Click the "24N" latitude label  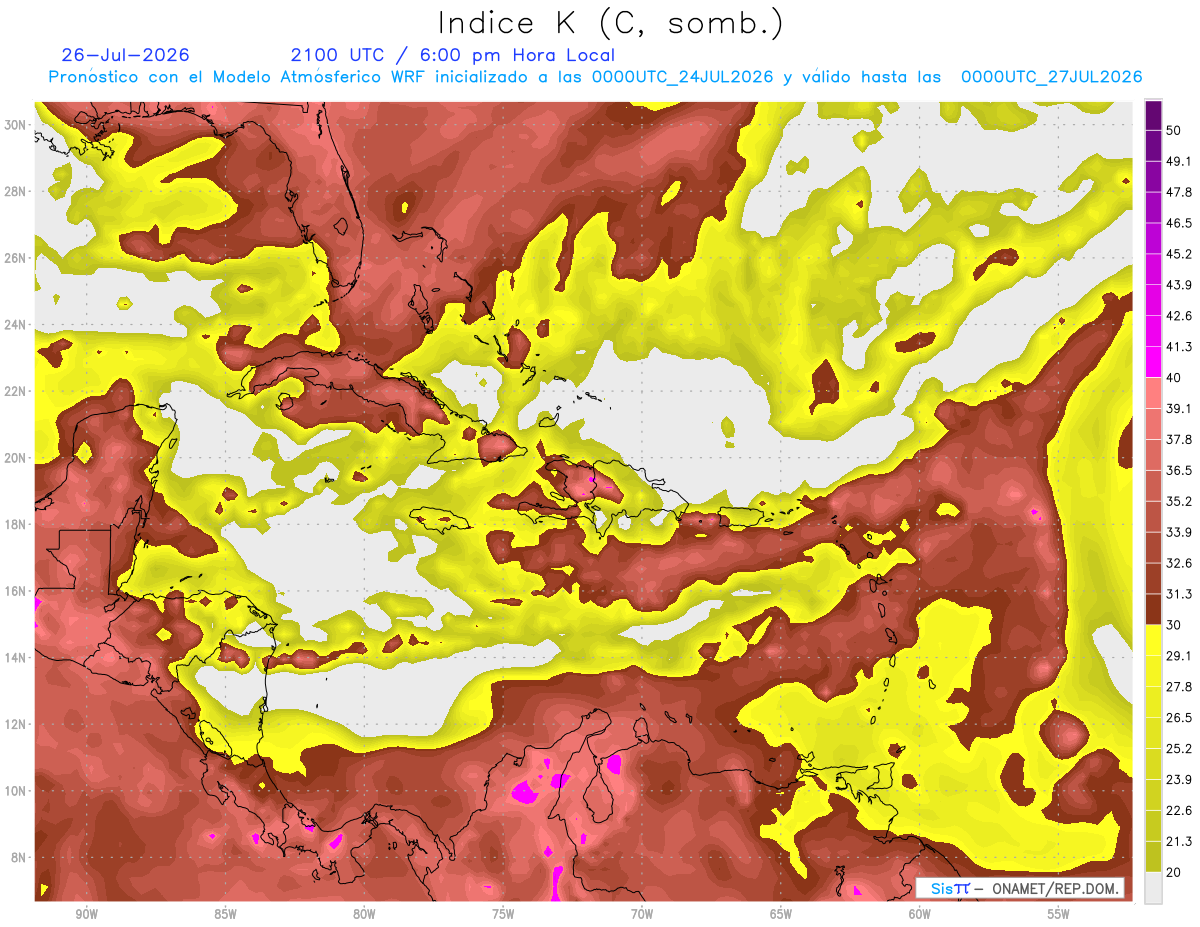point(16,325)
